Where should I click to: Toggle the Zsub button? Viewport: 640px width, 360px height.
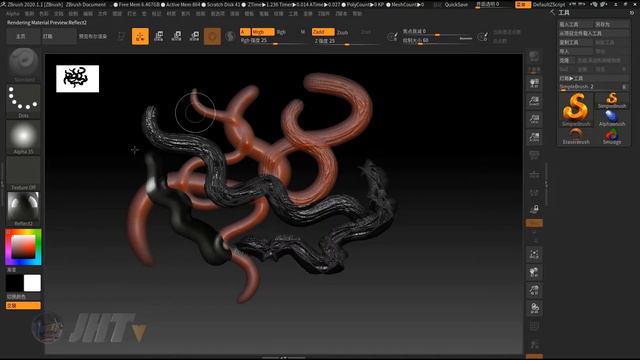click(x=342, y=32)
